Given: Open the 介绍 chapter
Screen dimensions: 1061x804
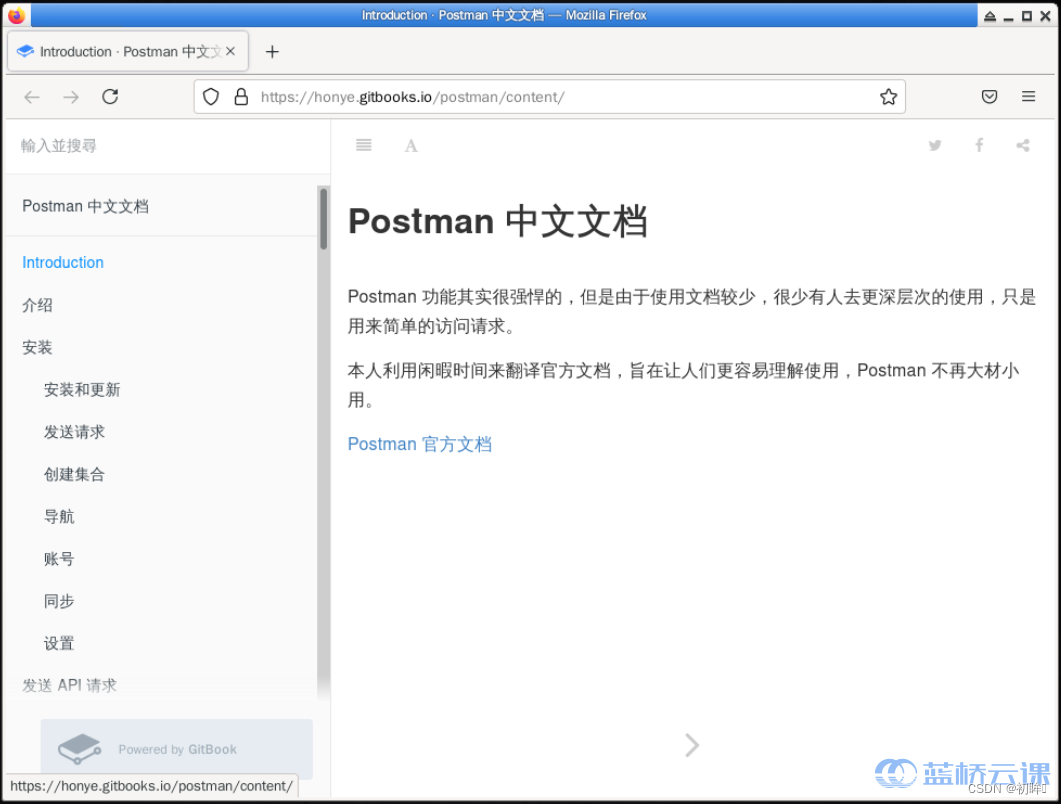Looking at the screenshot, I should tap(37, 305).
